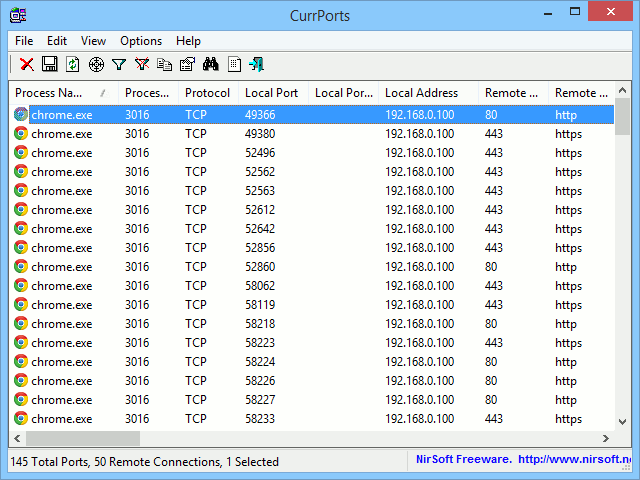This screenshot has height=480, width=640.
Task: Select local port 58227 cell
Action: tap(260, 400)
